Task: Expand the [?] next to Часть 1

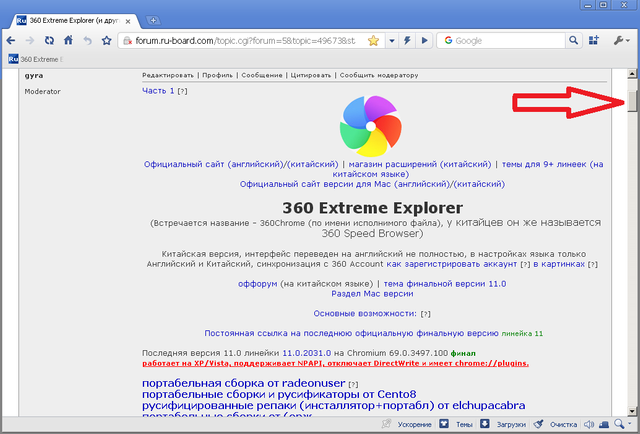Action: tap(182, 91)
